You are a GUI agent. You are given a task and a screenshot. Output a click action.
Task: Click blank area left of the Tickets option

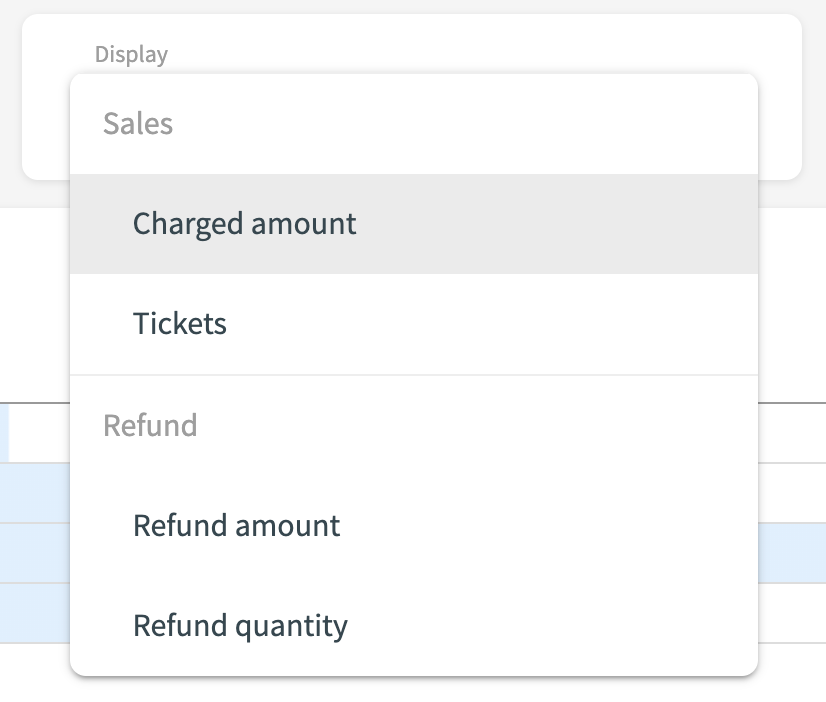point(100,324)
